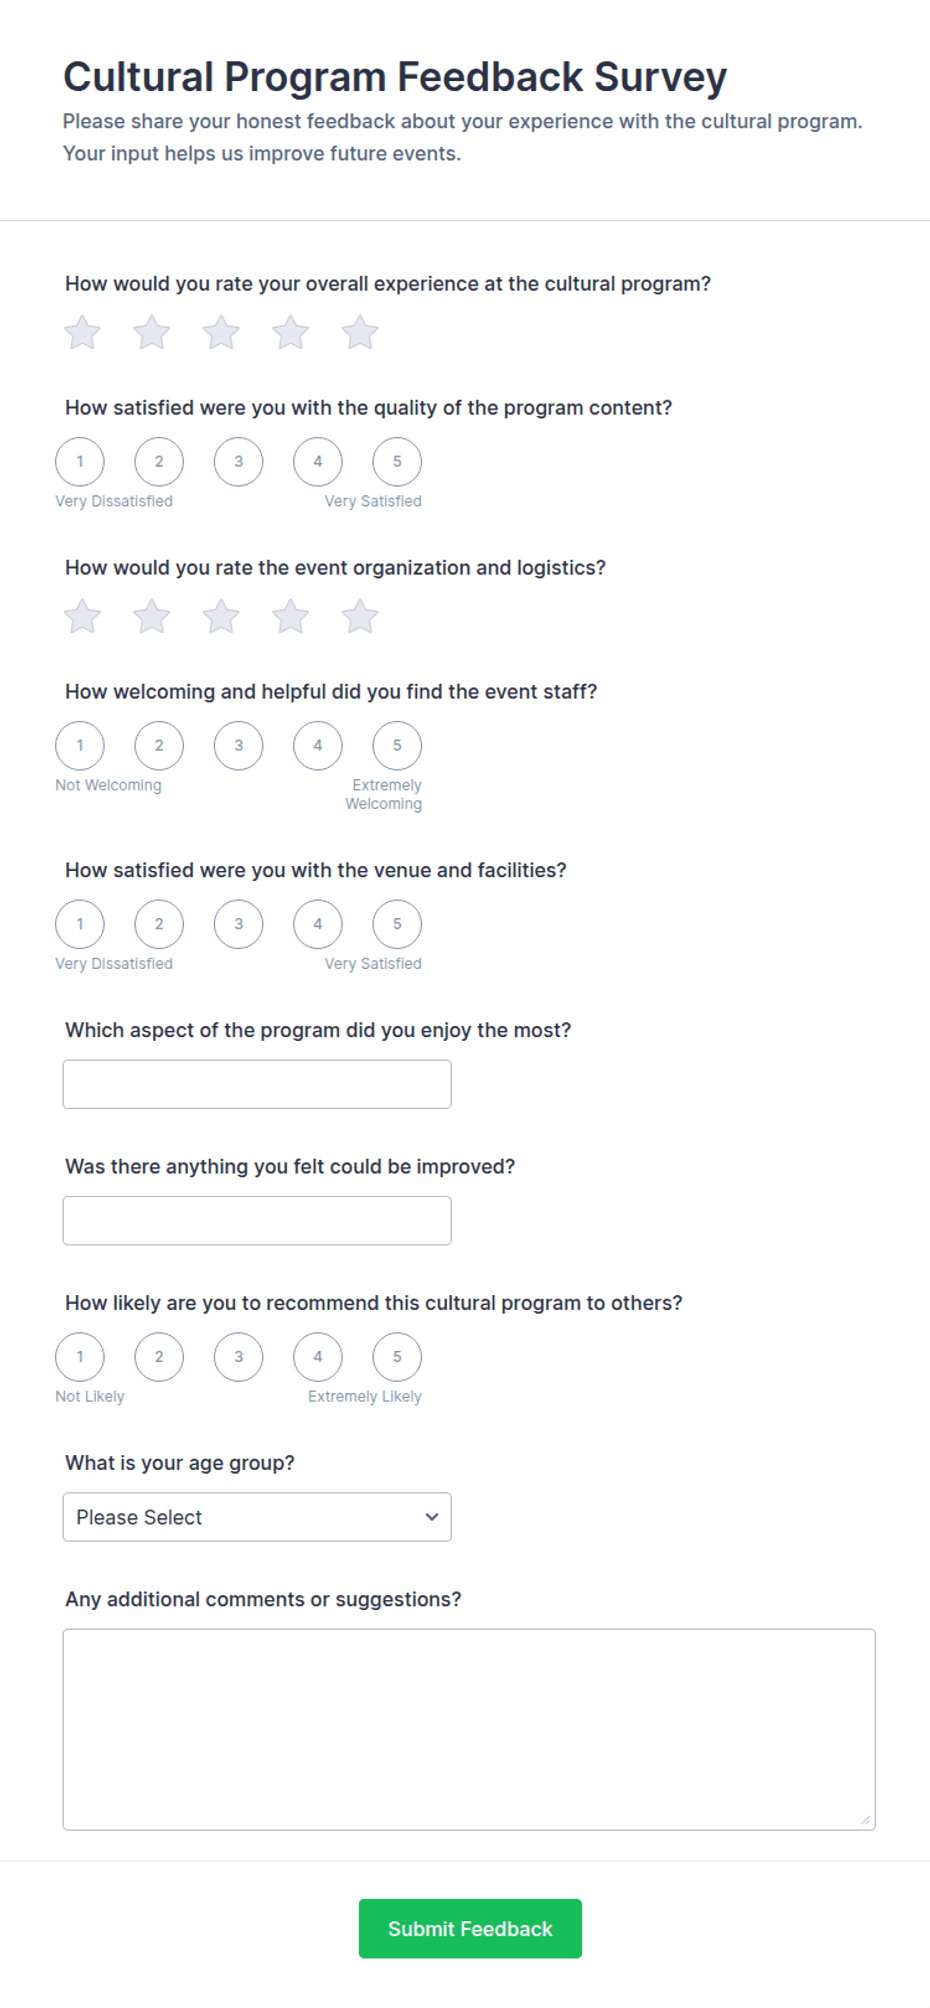Select first star for overall experience
930x2008 pixels.
[82, 333]
